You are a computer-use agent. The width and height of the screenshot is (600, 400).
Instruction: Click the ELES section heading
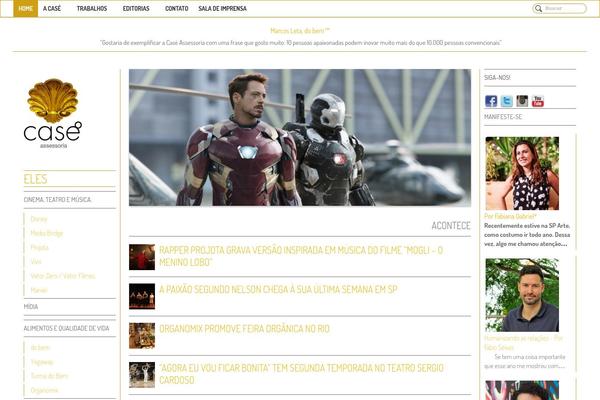36,179
